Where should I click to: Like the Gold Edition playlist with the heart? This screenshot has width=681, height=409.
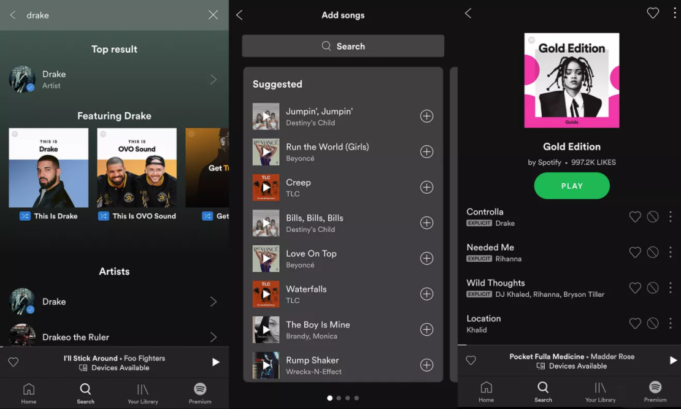pos(653,13)
